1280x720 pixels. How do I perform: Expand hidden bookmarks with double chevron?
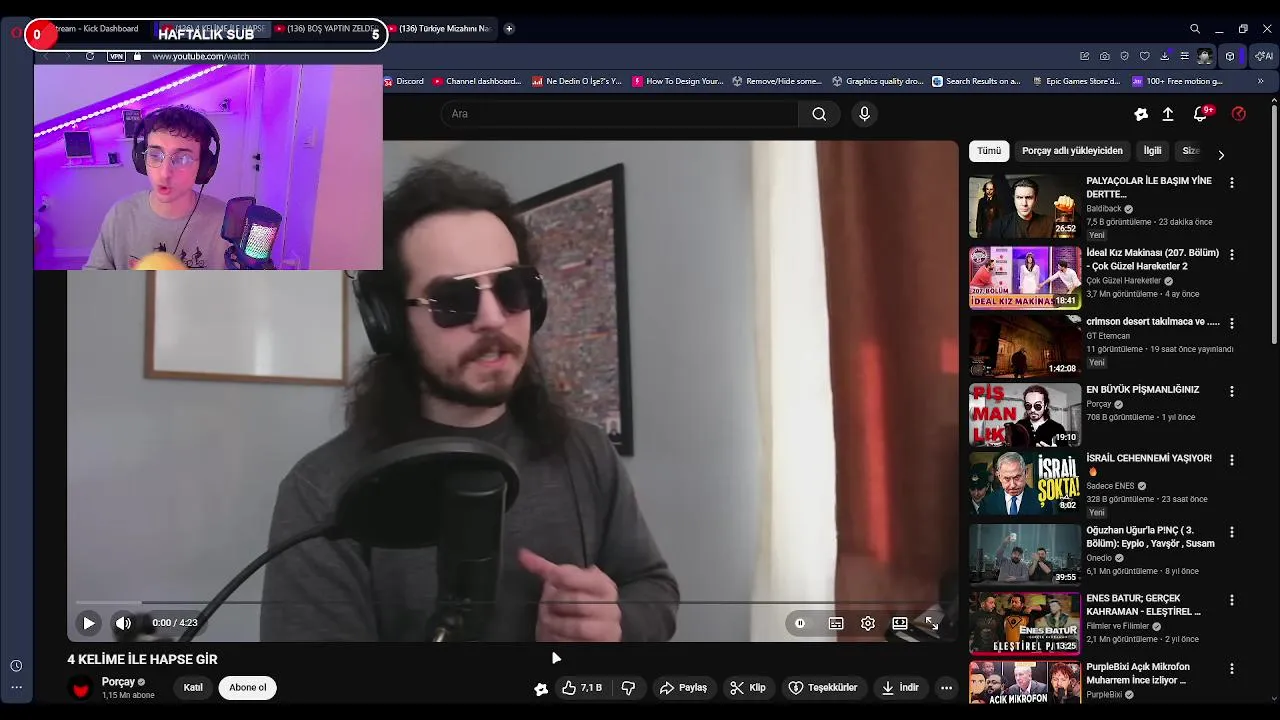(1260, 81)
